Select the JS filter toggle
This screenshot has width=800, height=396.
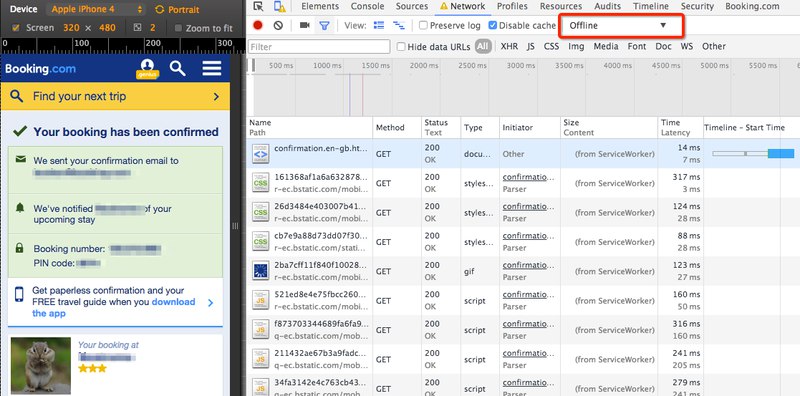(531, 46)
